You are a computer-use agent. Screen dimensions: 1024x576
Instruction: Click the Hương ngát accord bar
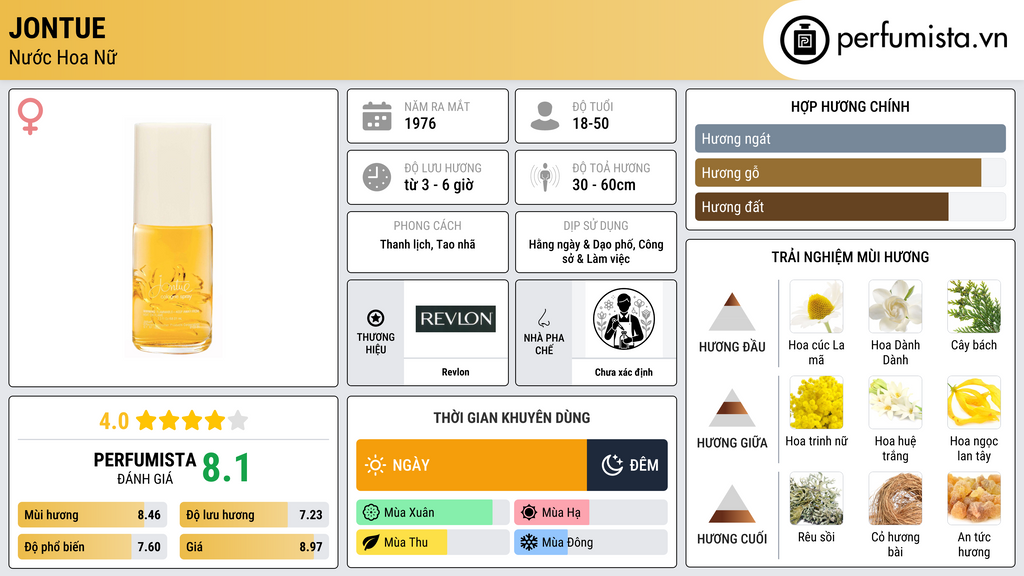pos(850,138)
